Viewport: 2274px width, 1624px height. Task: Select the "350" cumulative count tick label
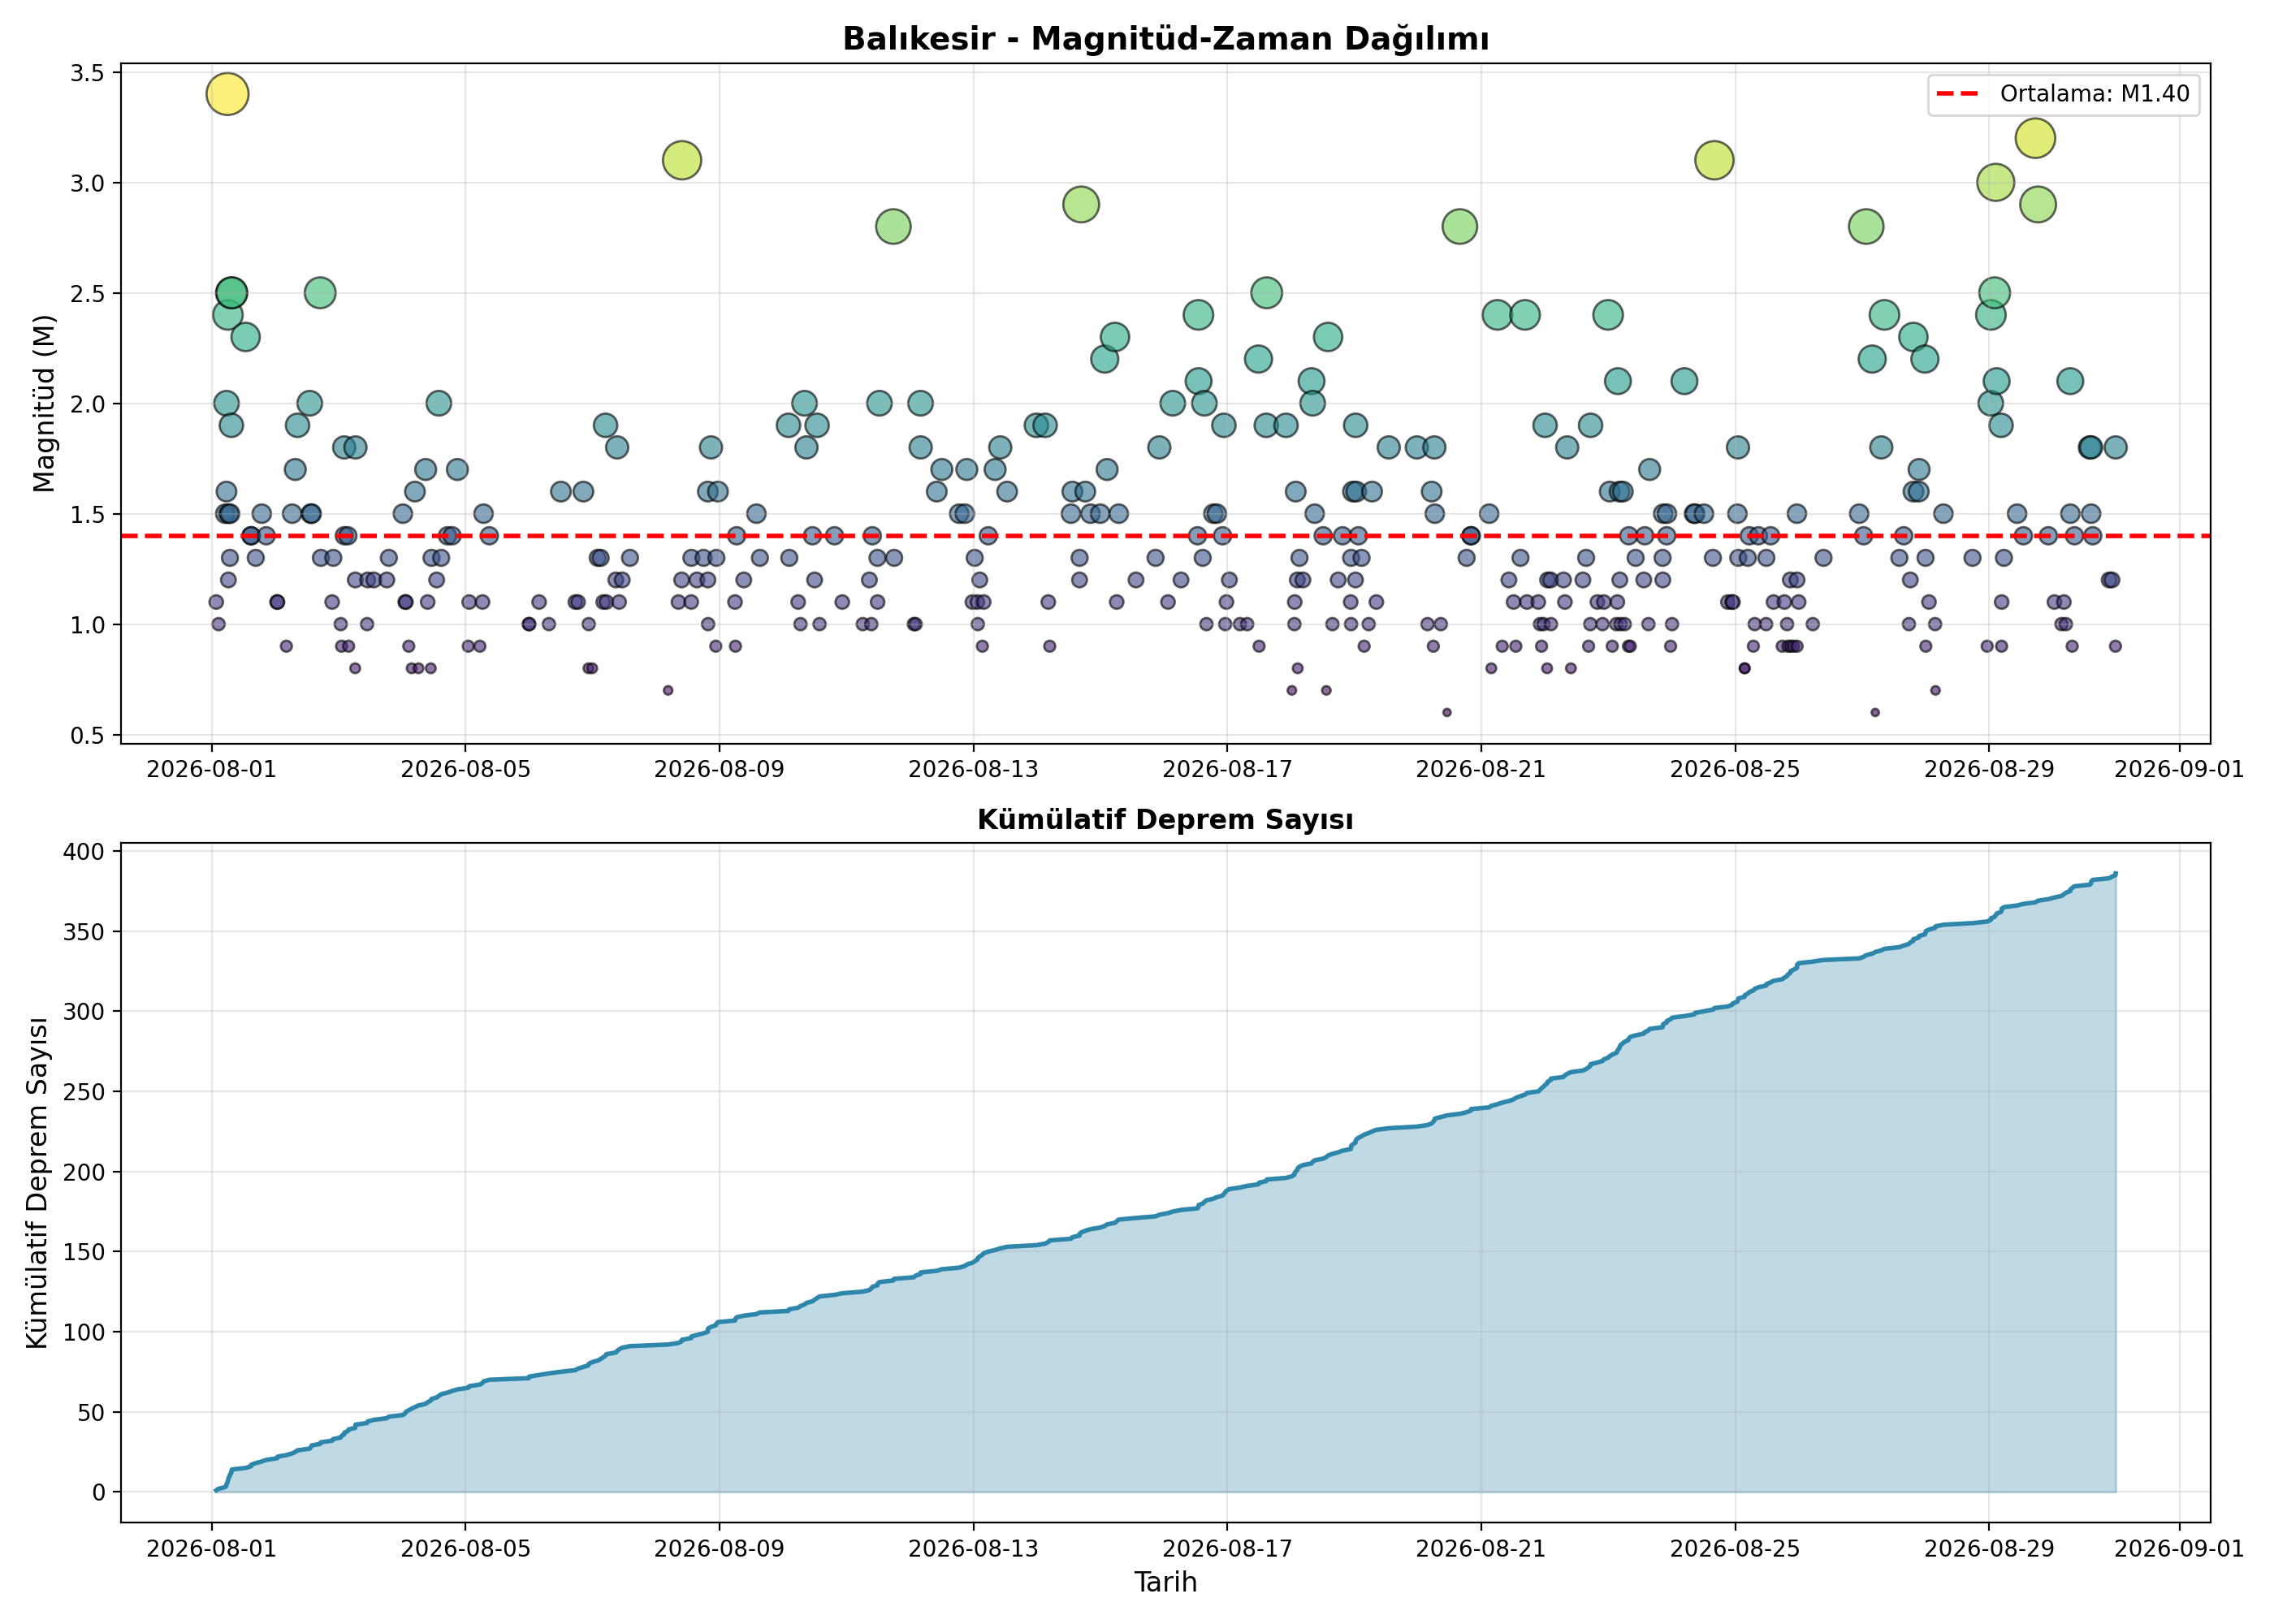[85, 932]
